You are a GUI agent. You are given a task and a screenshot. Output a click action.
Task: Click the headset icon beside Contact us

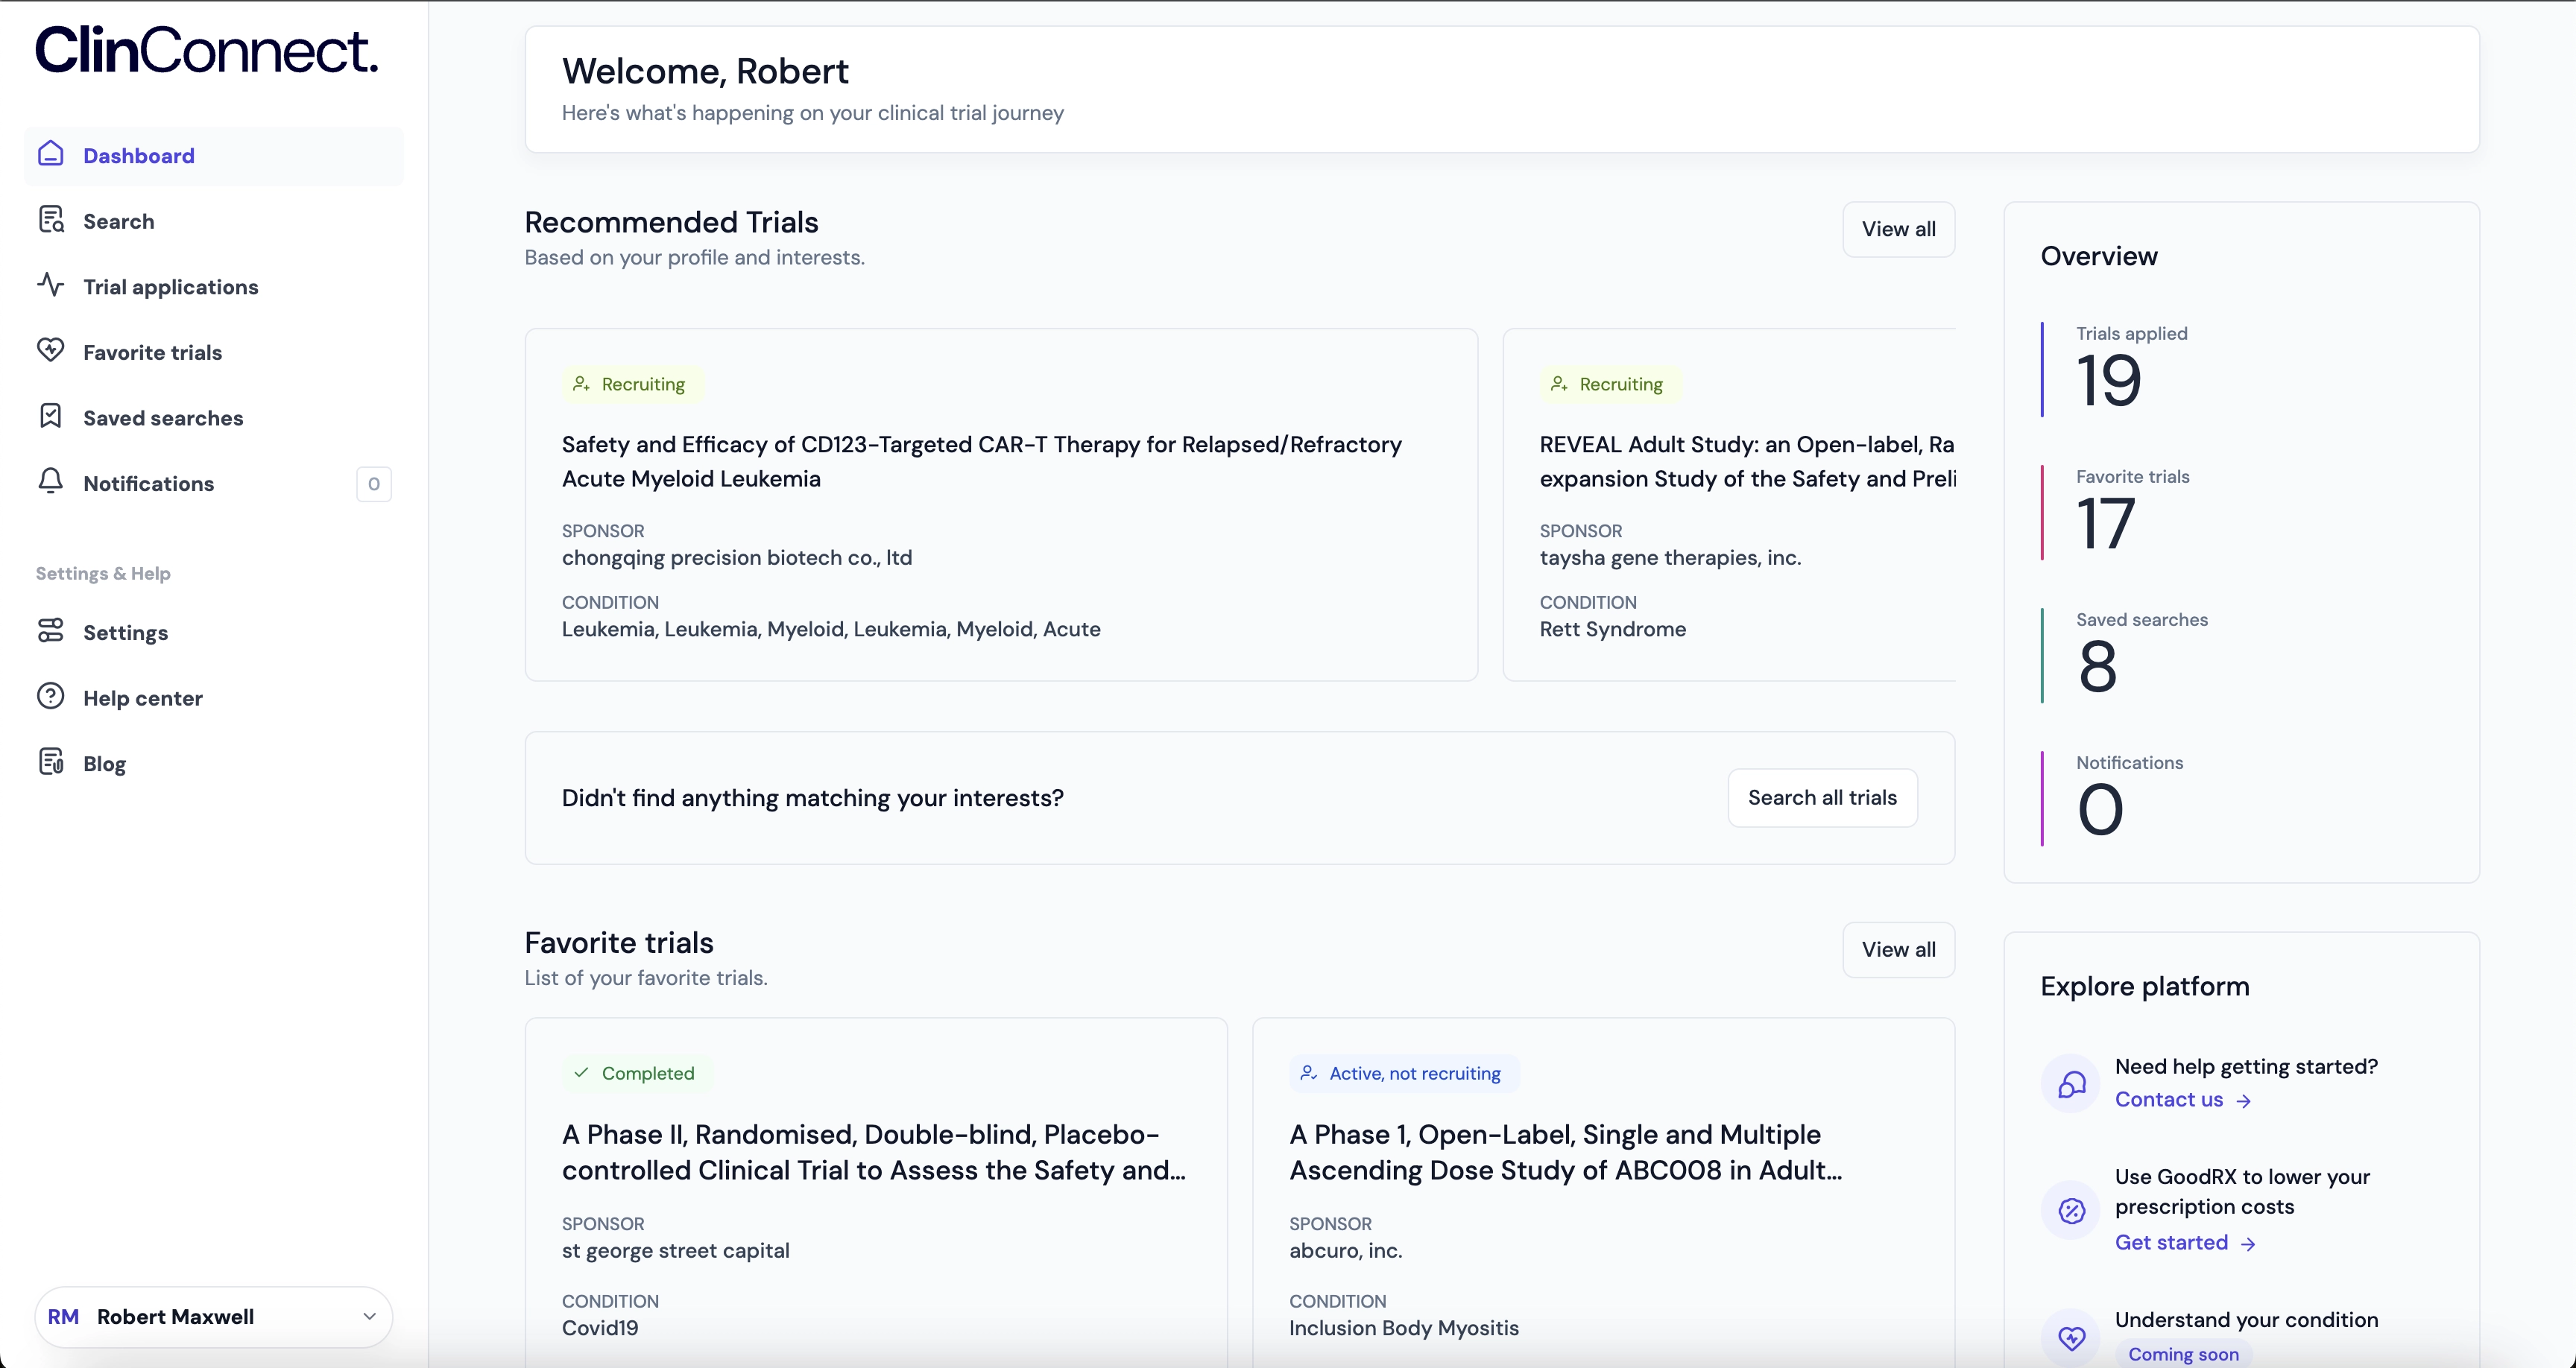[2071, 1084]
